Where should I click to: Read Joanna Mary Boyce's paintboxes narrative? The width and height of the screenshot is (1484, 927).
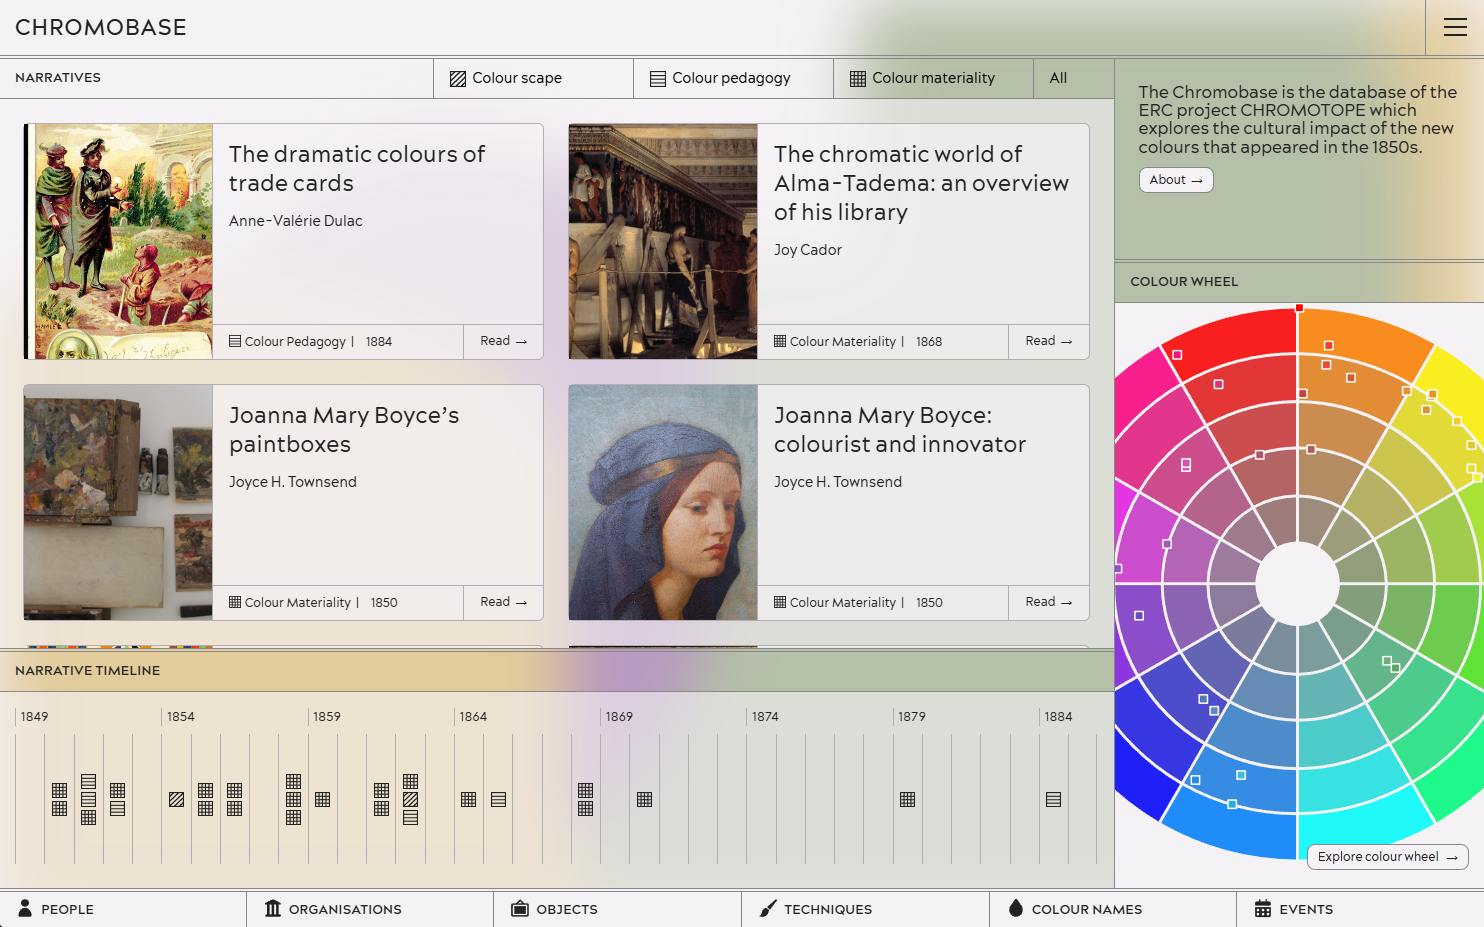click(503, 602)
